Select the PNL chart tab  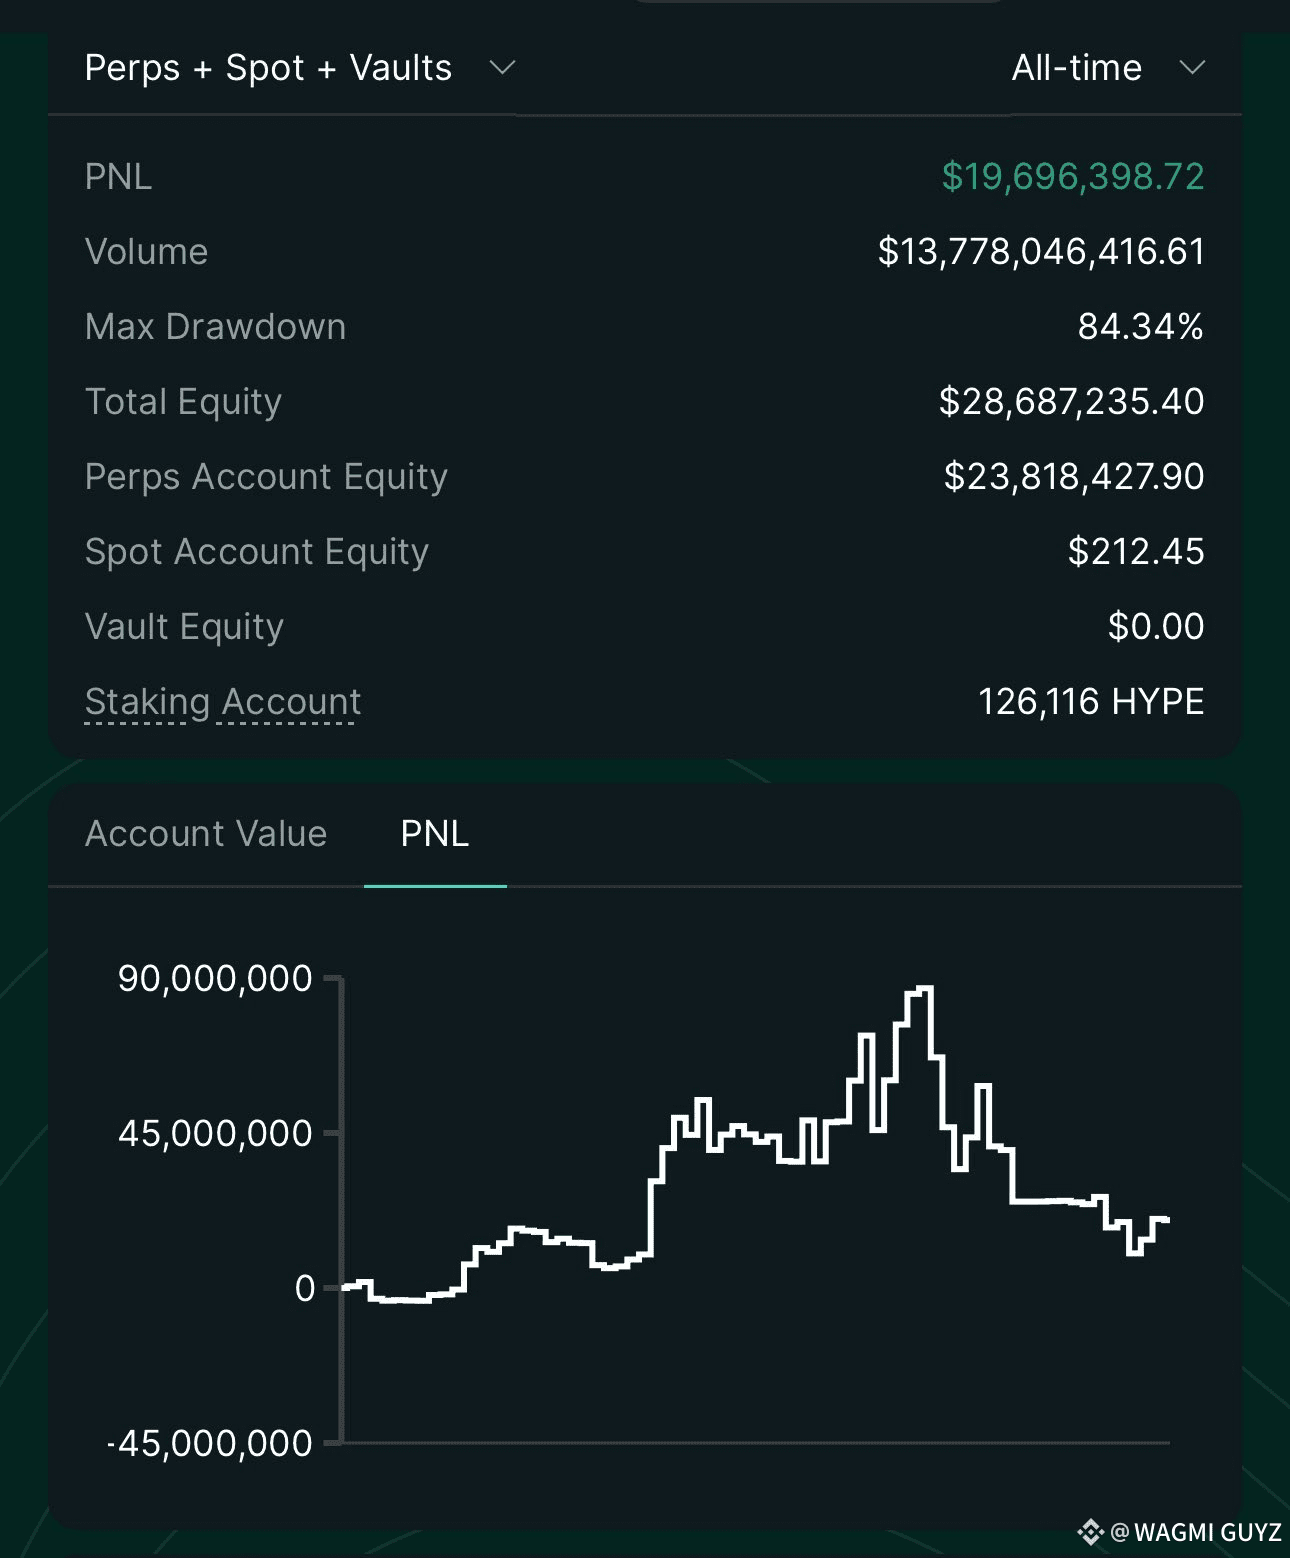pyautogui.click(x=435, y=833)
